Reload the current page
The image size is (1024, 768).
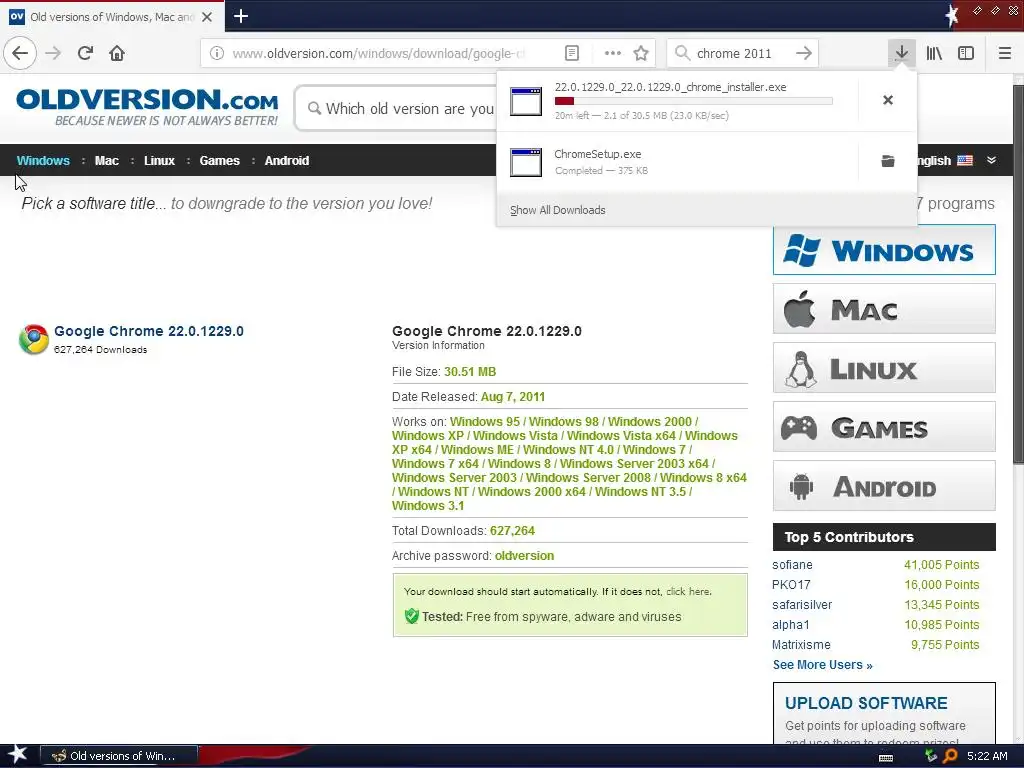pos(85,53)
